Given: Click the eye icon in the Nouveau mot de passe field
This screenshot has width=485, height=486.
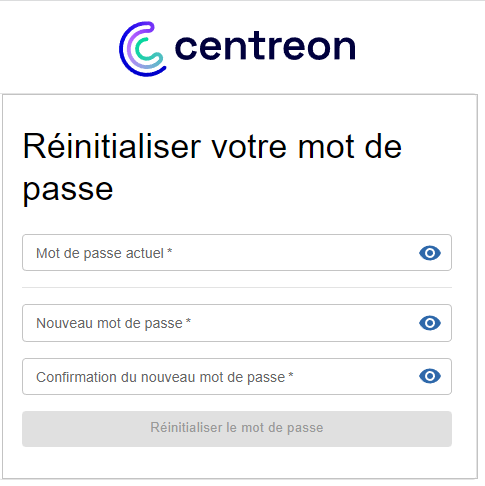Looking at the screenshot, I should click(x=430, y=323).
